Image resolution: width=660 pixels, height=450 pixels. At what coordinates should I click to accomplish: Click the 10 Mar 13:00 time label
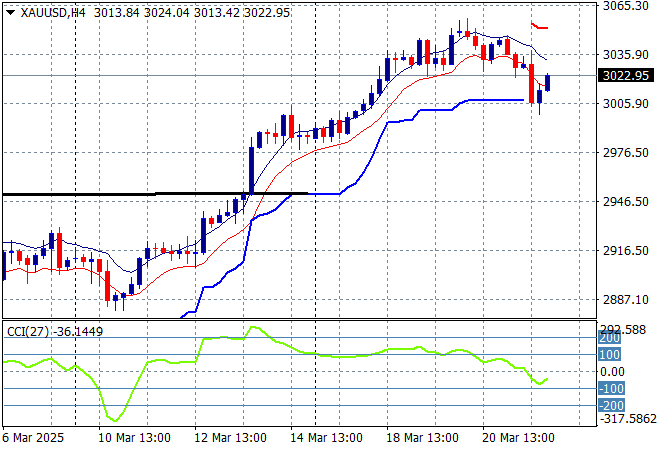pyautogui.click(x=134, y=438)
